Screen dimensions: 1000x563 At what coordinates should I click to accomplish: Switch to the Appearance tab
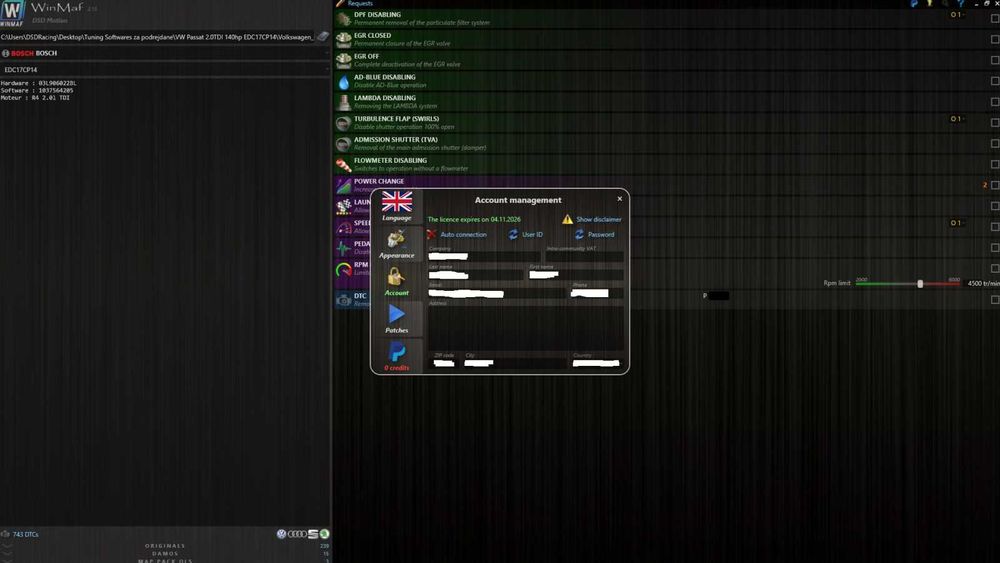pos(397,244)
